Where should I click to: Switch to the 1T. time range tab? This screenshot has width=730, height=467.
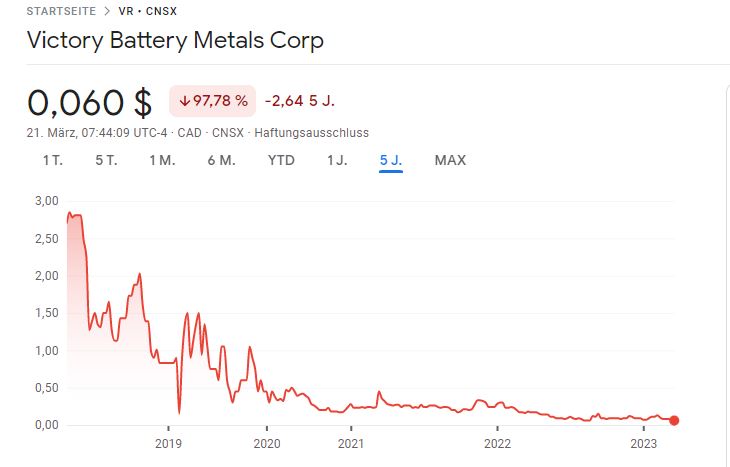pos(52,160)
